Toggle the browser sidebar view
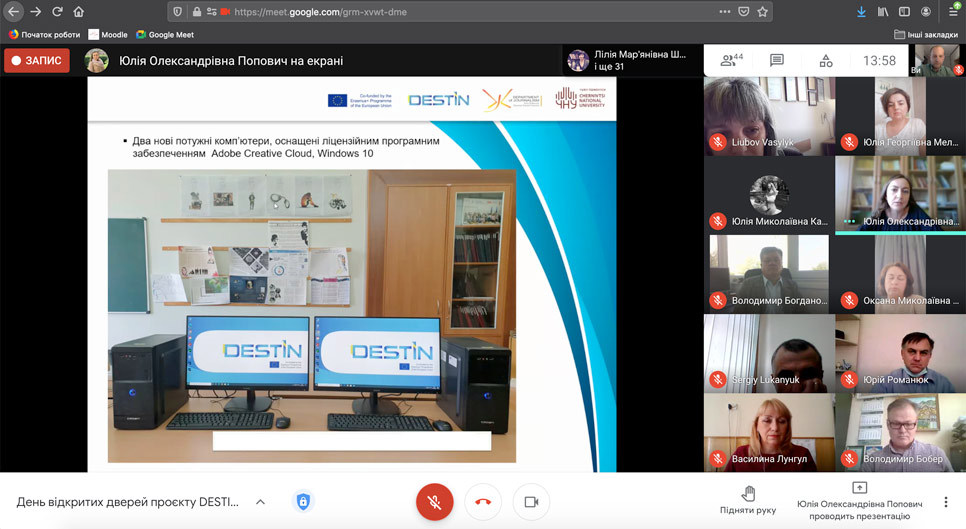The width and height of the screenshot is (966, 529). point(904,12)
